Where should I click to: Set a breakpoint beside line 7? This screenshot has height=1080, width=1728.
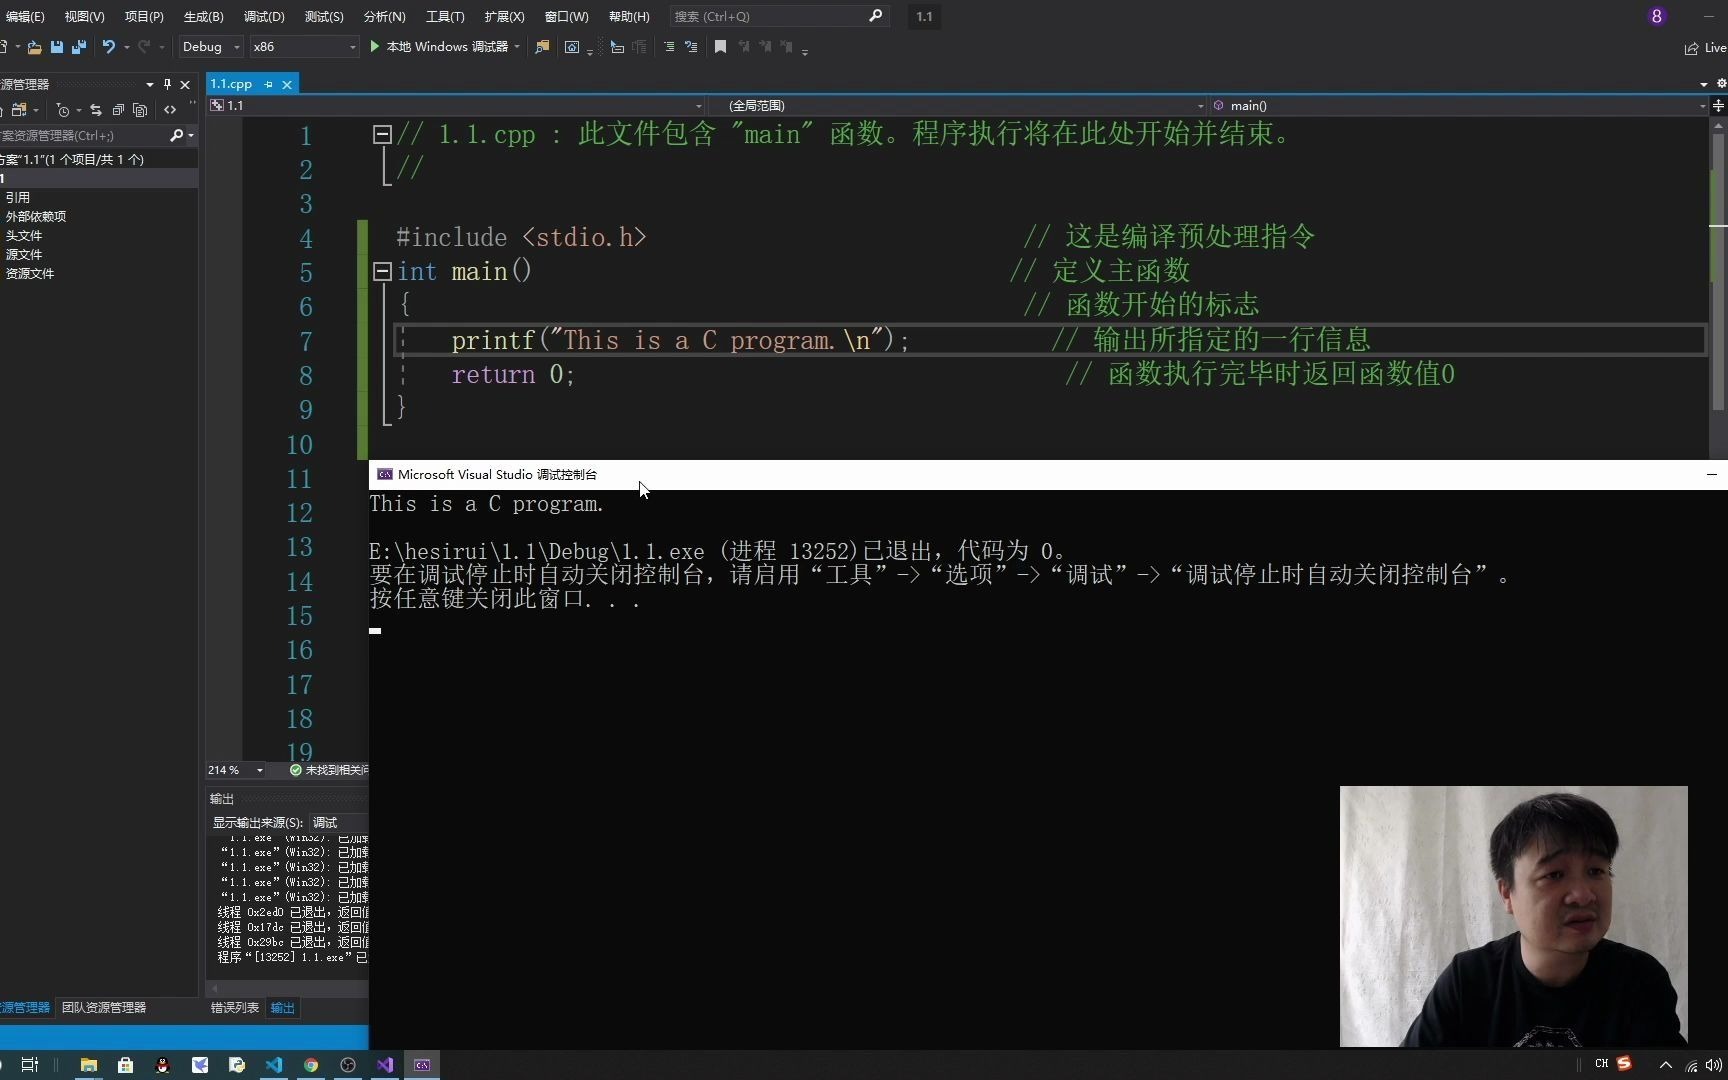click(258, 342)
